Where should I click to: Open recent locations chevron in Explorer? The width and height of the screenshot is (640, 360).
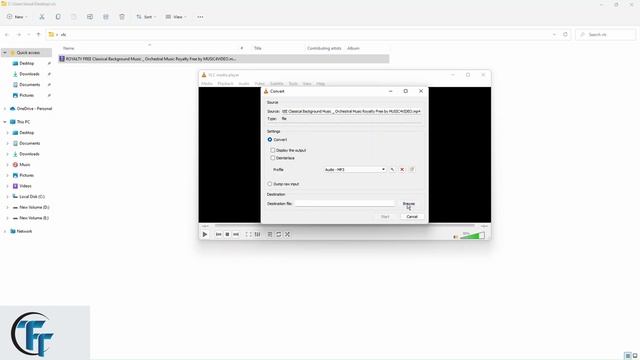29,35
